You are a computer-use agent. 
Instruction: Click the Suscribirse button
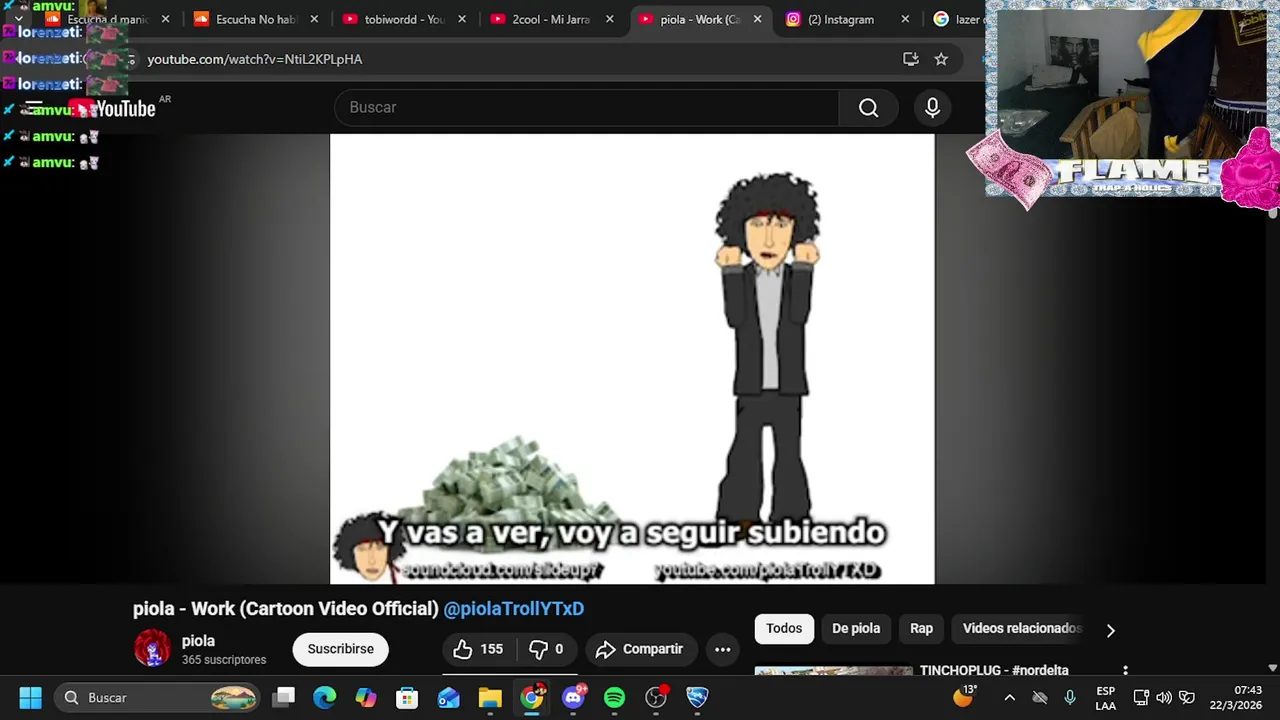[340, 649]
